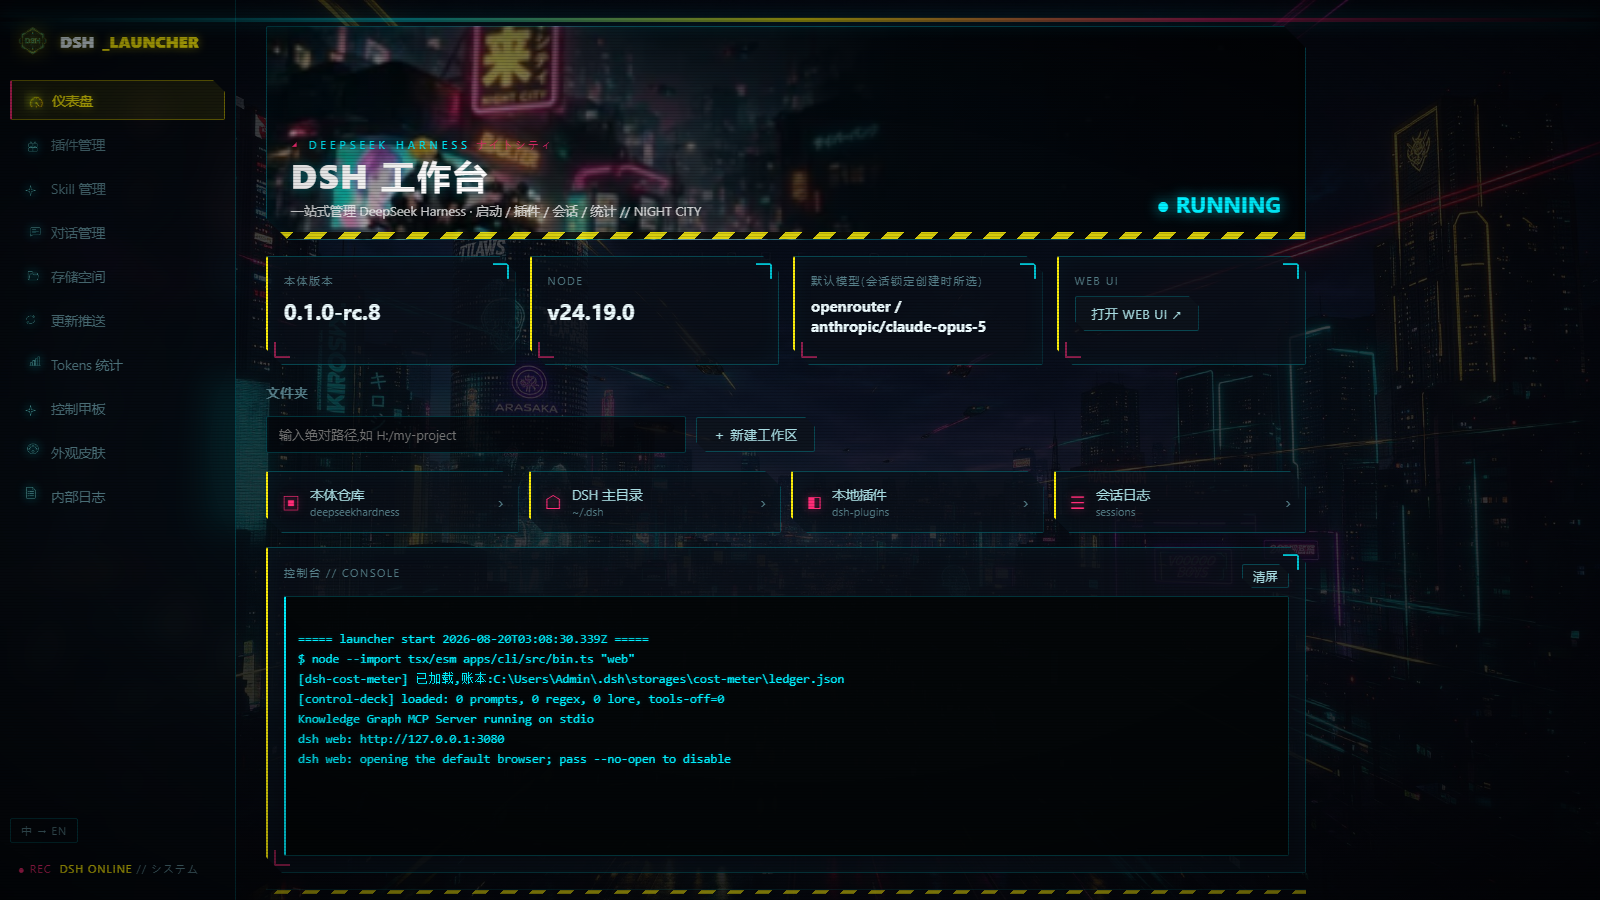This screenshot has height=900, width=1600.
Task: Open 存储空间 page
Action: pos(117,277)
